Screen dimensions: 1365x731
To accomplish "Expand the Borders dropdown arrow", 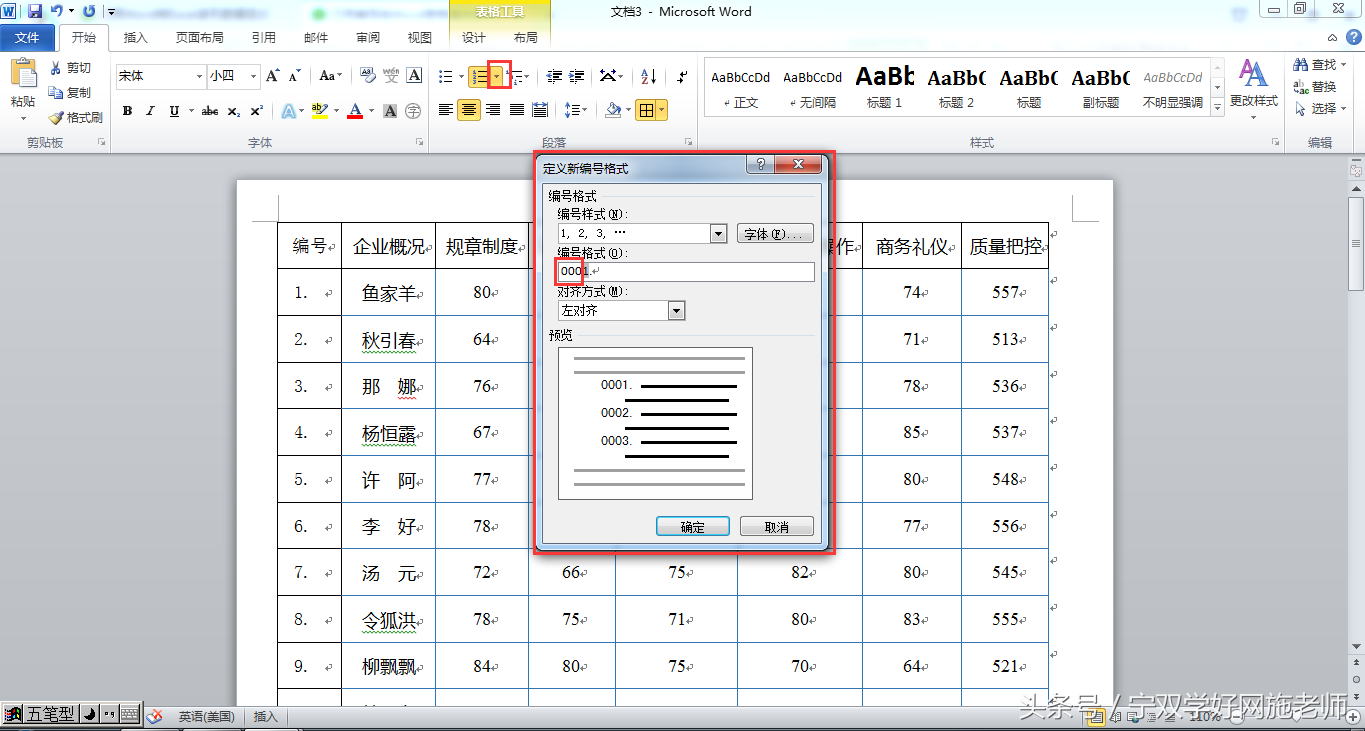I will tap(662, 111).
